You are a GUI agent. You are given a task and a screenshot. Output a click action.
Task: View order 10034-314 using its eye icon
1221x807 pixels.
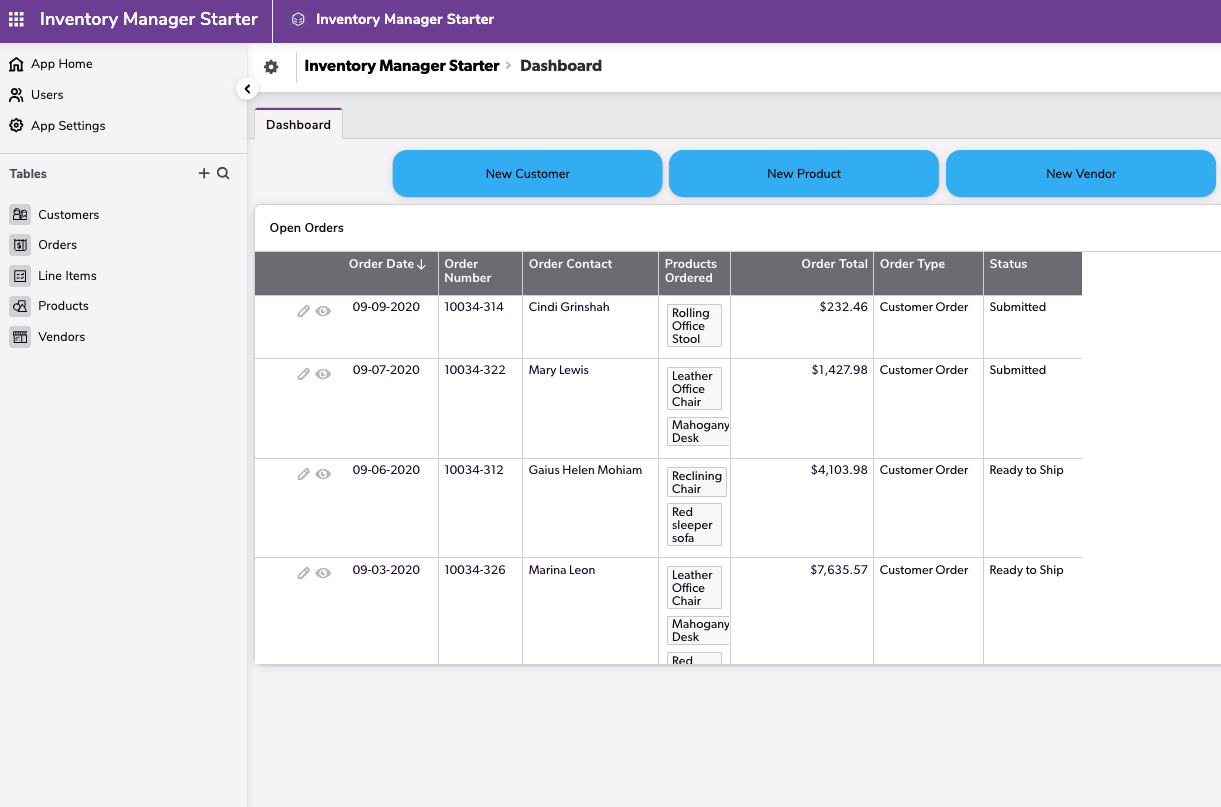[322, 311]
